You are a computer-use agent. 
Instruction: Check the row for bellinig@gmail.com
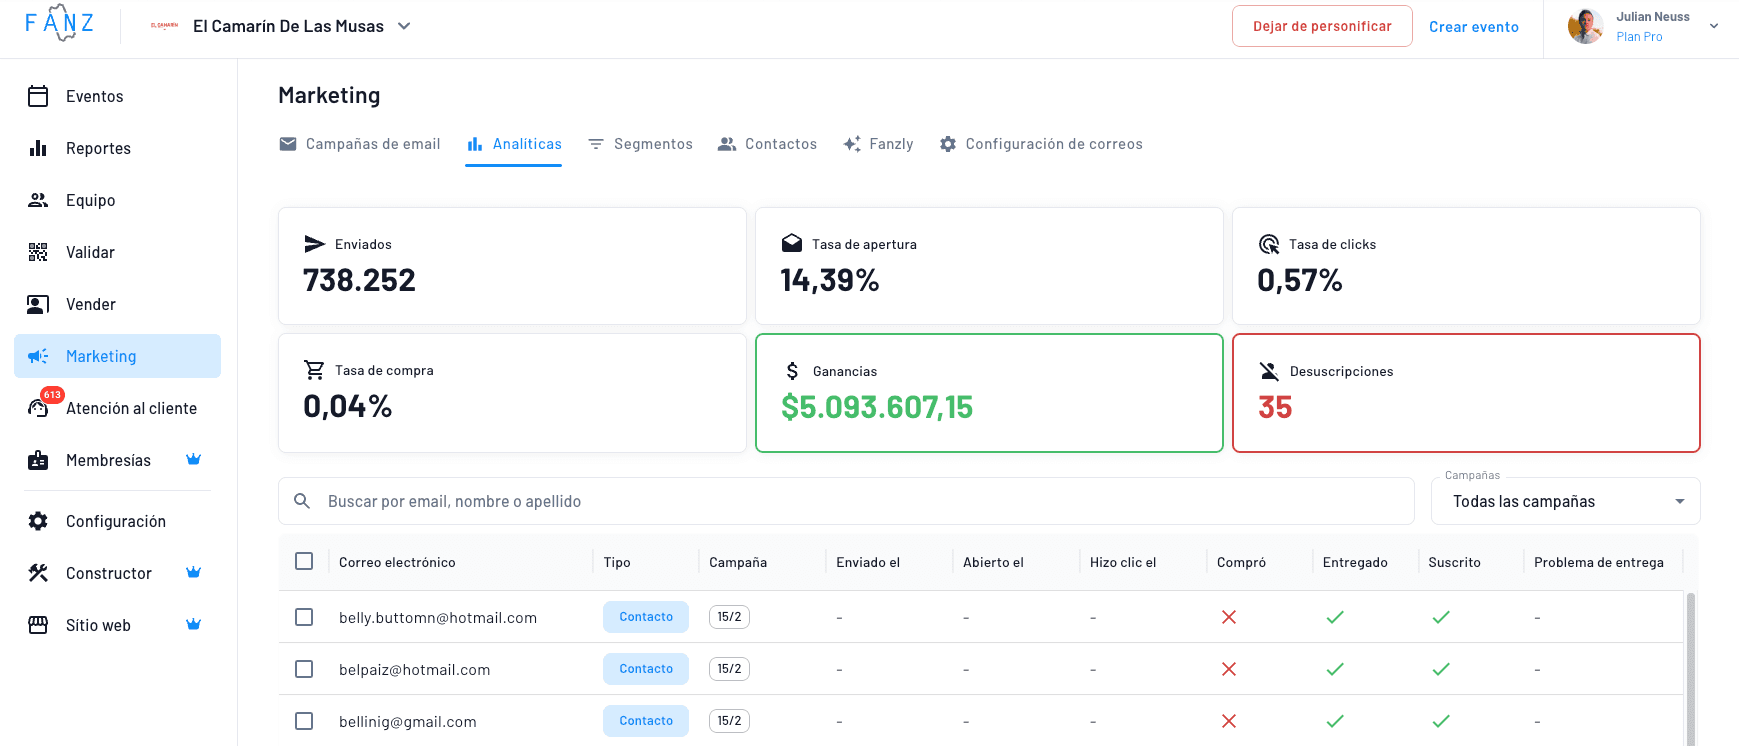(304, 721)
